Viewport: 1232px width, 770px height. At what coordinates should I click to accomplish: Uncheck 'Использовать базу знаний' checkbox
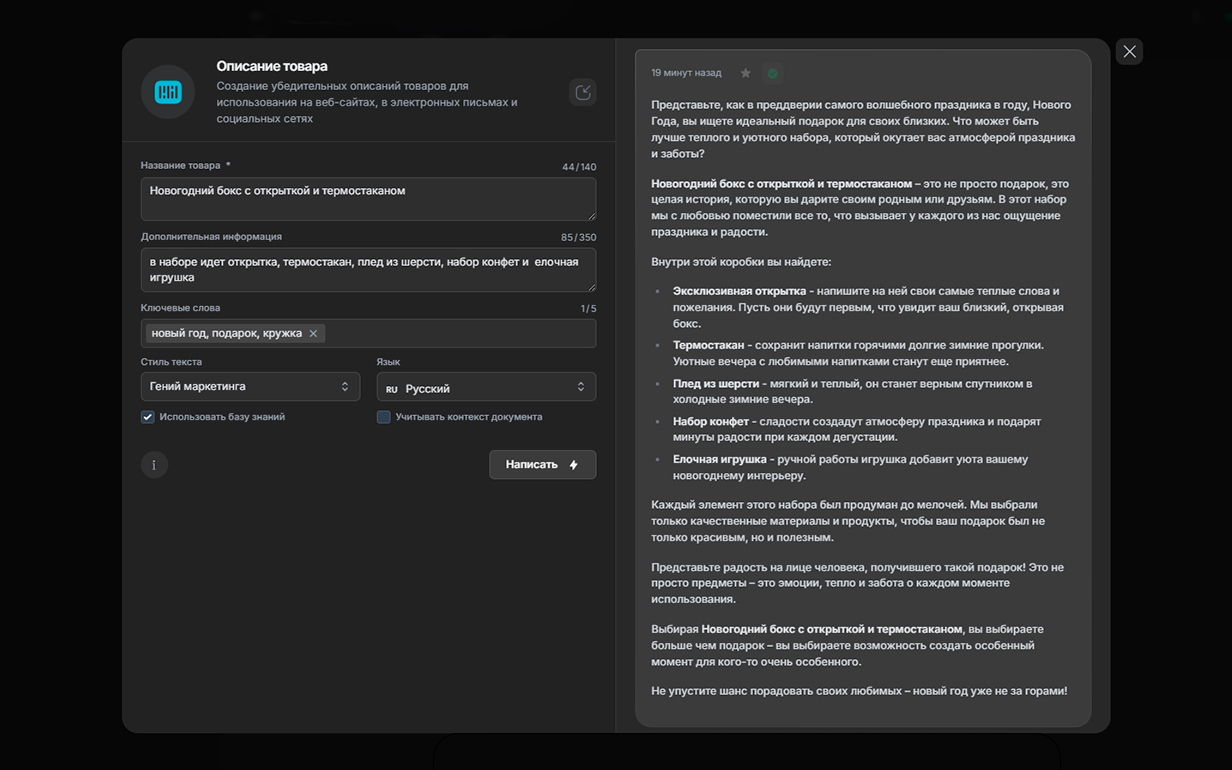pyautogui.click(x=148, y=417)
